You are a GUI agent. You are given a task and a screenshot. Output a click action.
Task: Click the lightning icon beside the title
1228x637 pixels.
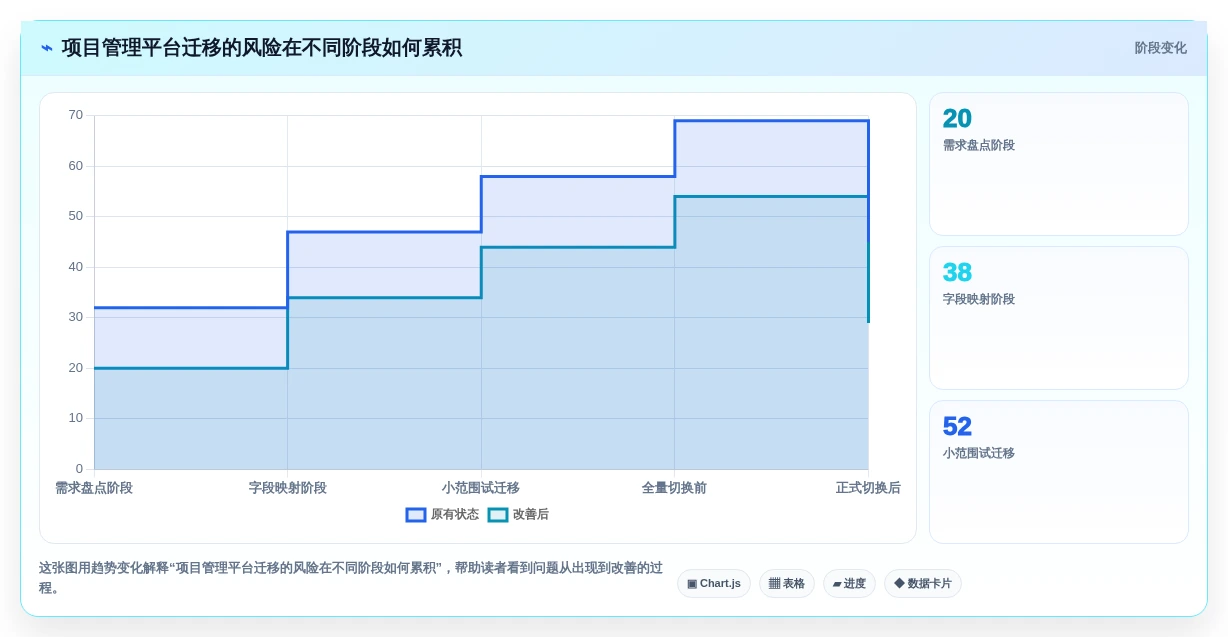47,48
